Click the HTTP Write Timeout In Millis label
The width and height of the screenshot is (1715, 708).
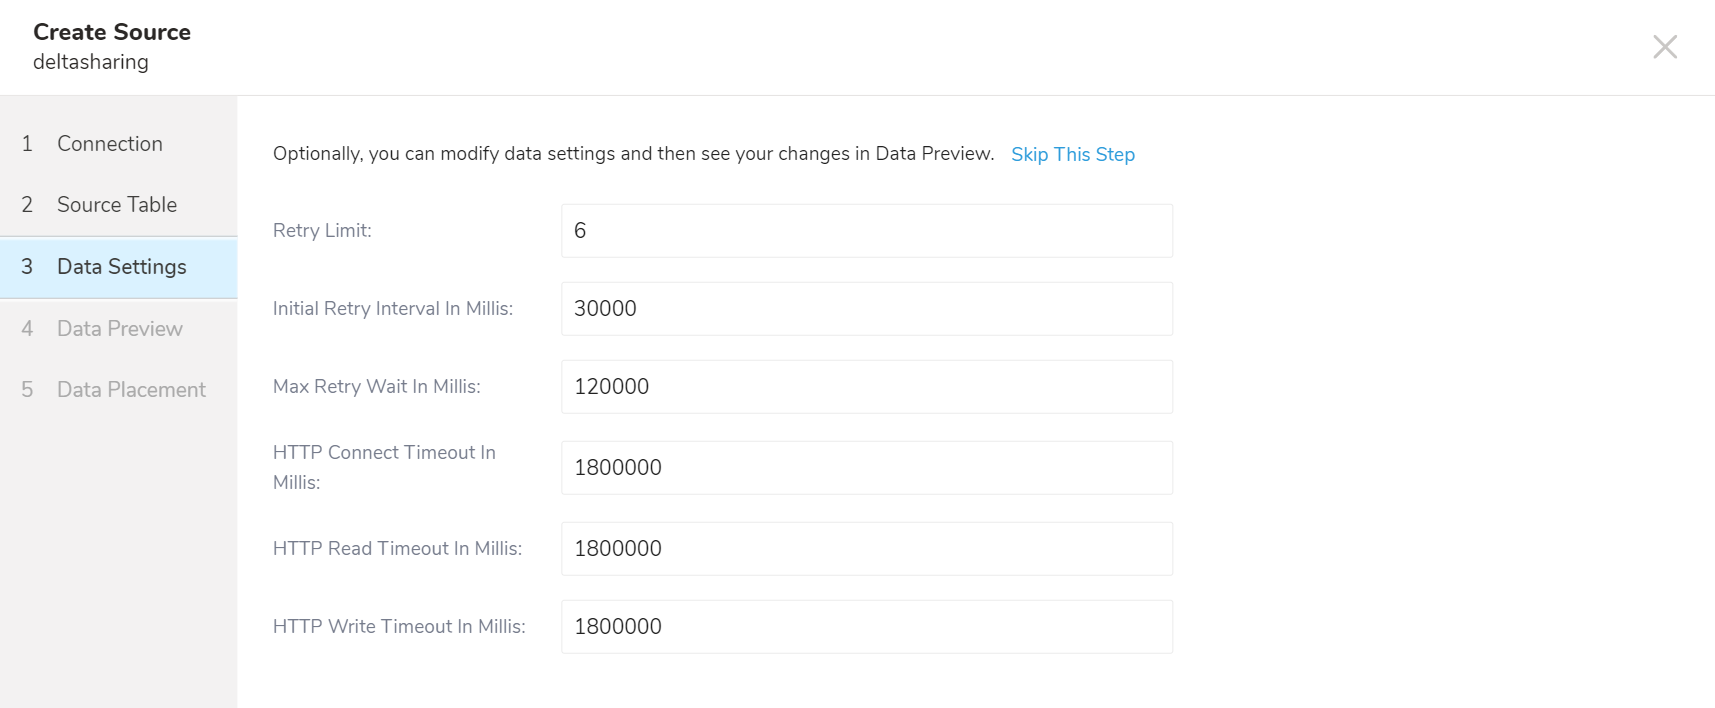399,627
